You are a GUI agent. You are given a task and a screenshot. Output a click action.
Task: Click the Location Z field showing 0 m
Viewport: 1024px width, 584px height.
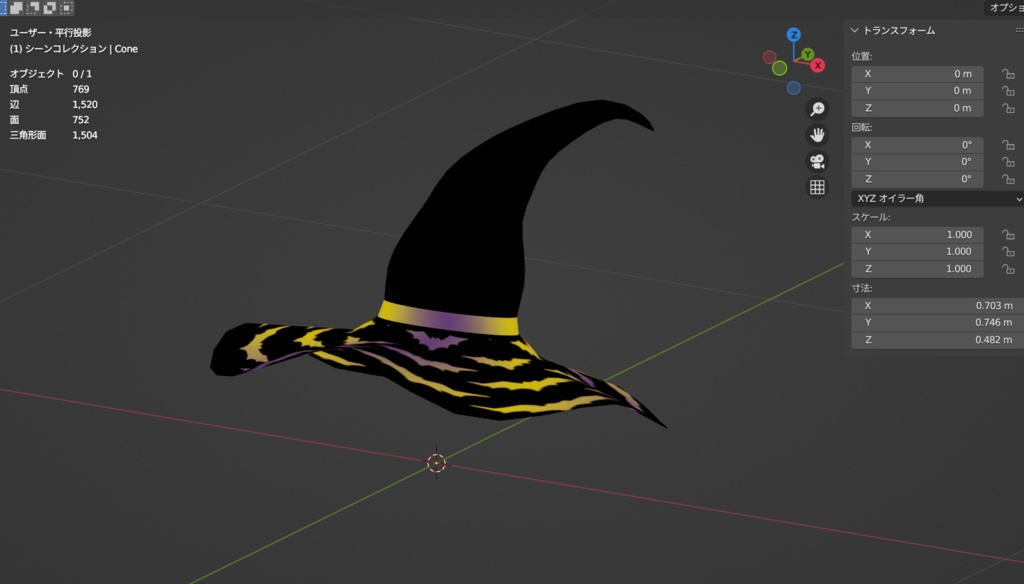[917, 108]
